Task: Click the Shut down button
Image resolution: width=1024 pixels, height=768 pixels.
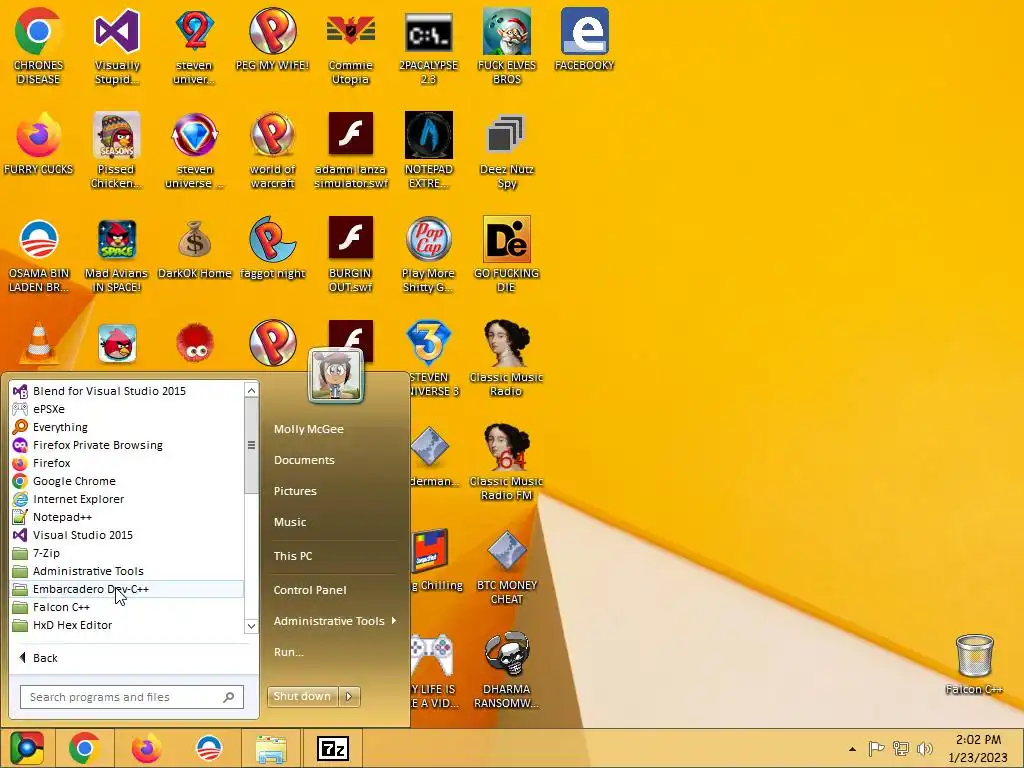Action: pos(303,696)
